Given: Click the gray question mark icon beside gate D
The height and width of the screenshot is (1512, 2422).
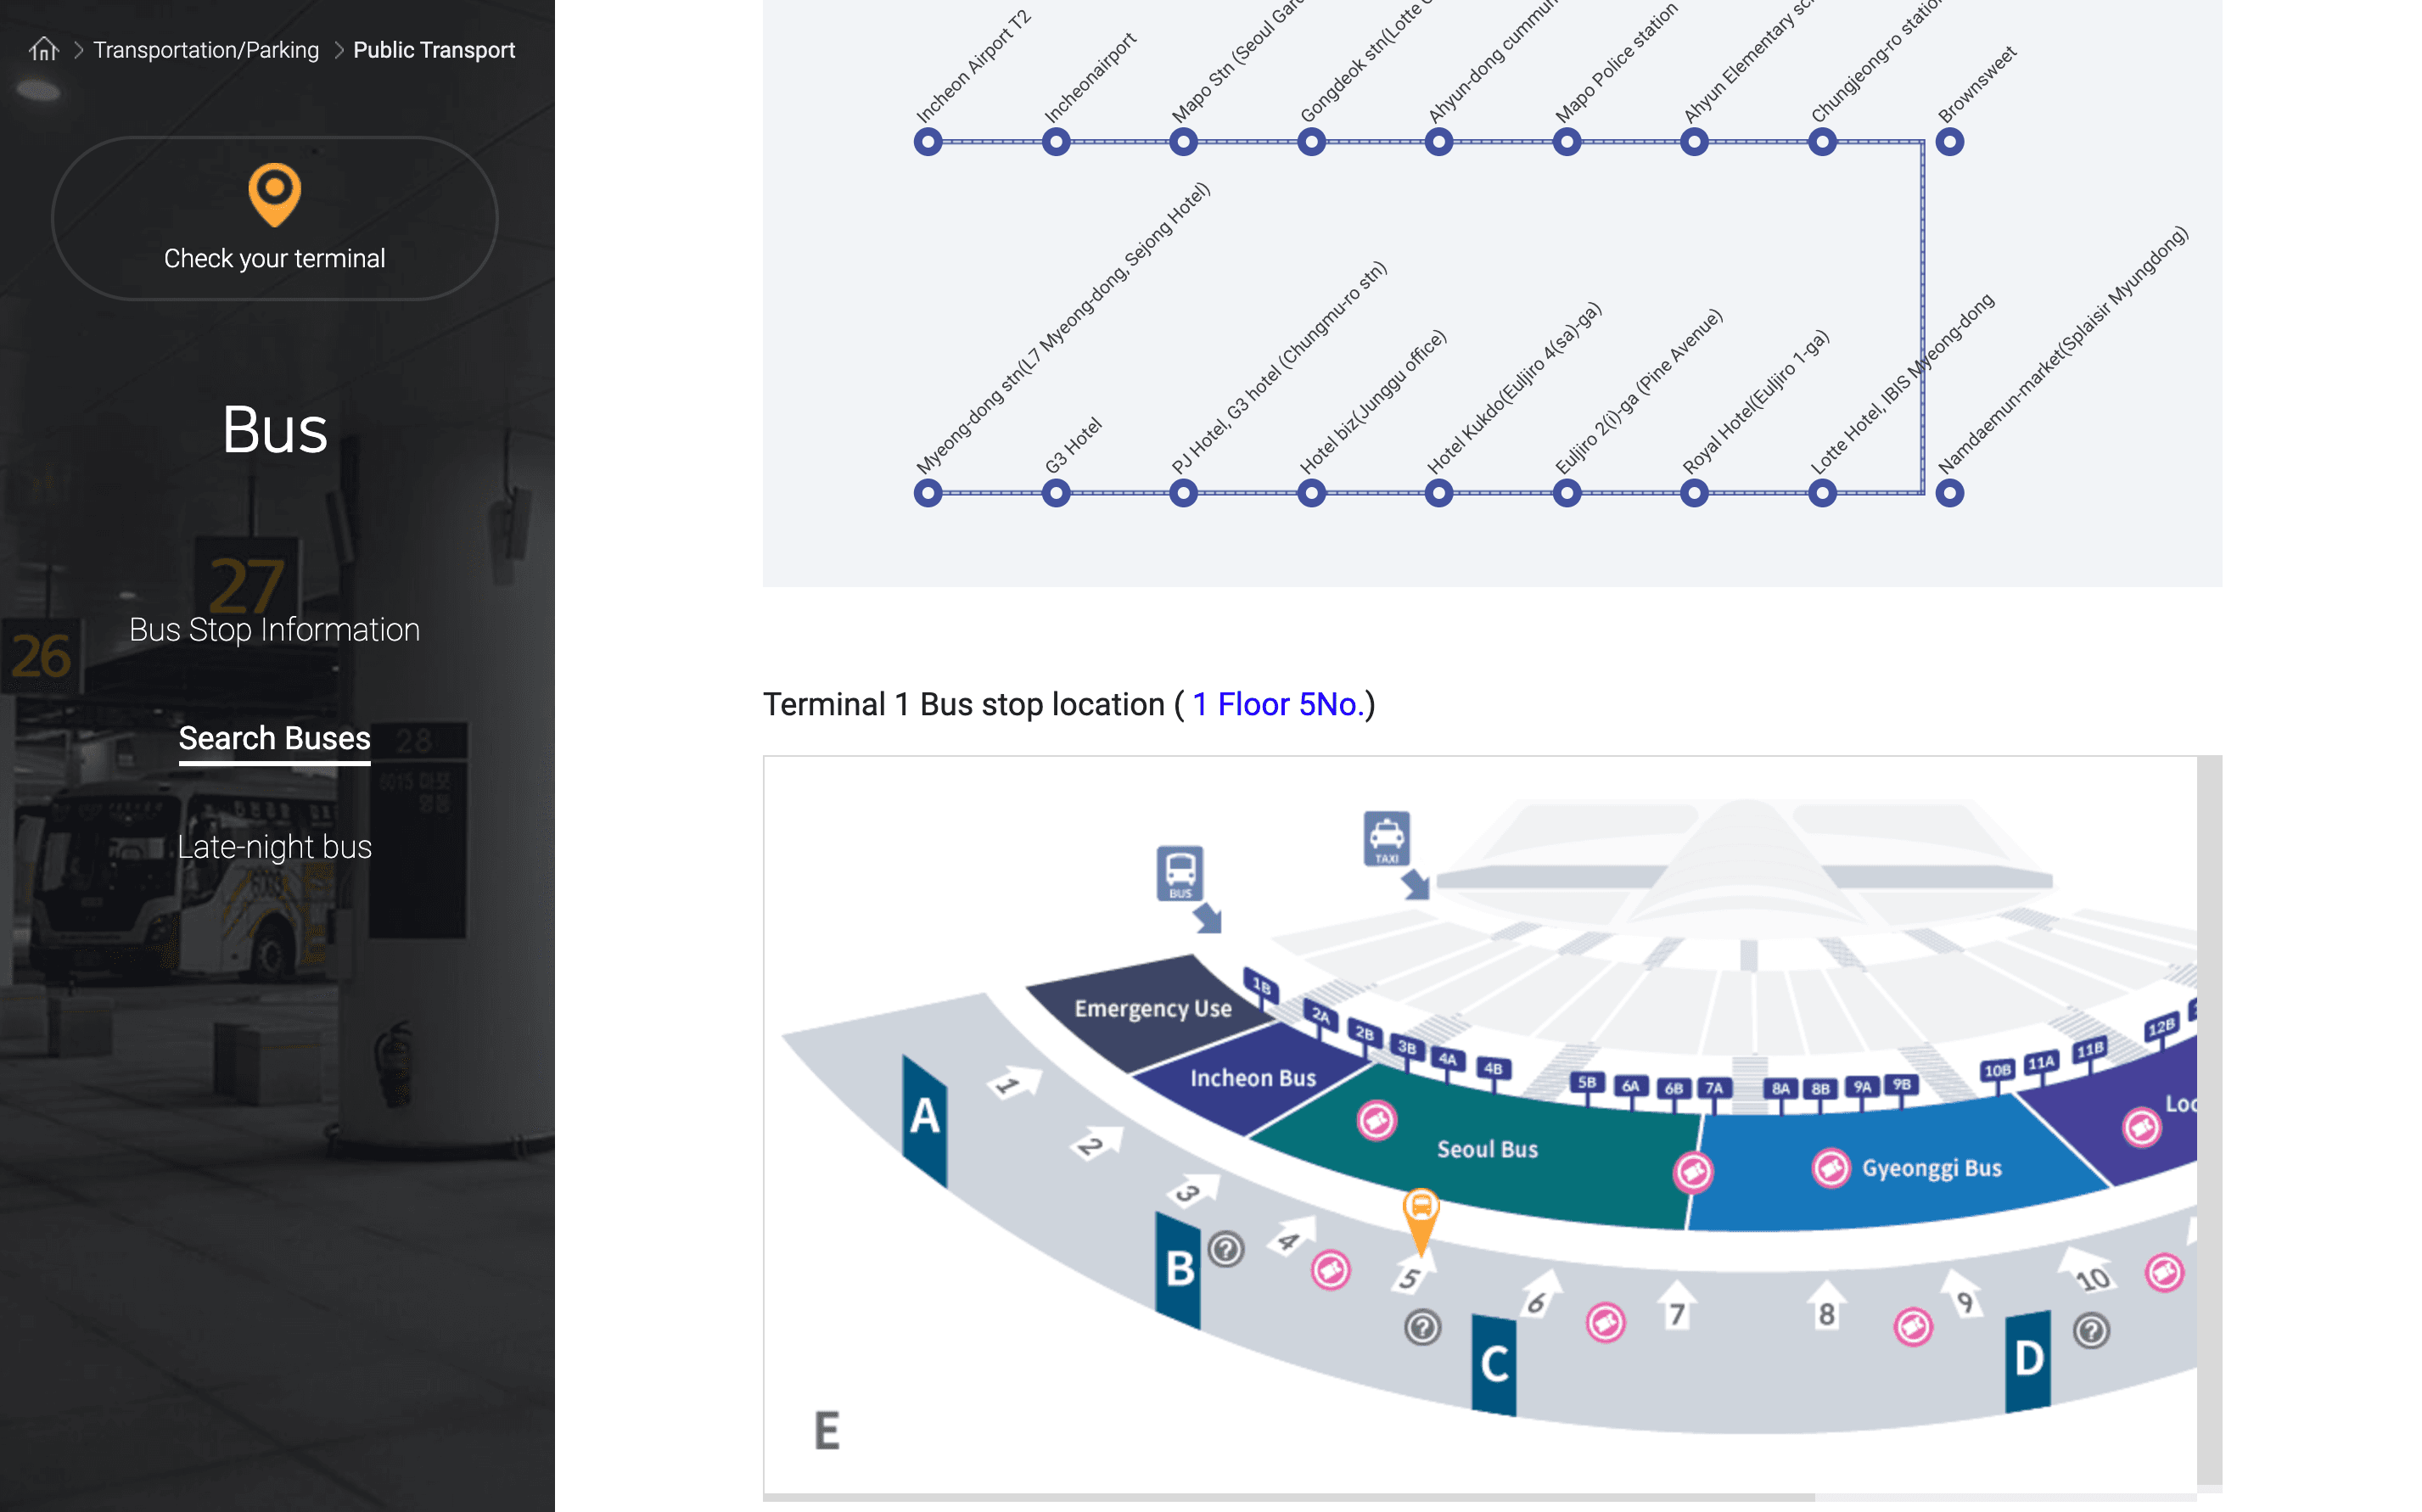Looking at the screenshot, I should [x=2091, y=1331].
